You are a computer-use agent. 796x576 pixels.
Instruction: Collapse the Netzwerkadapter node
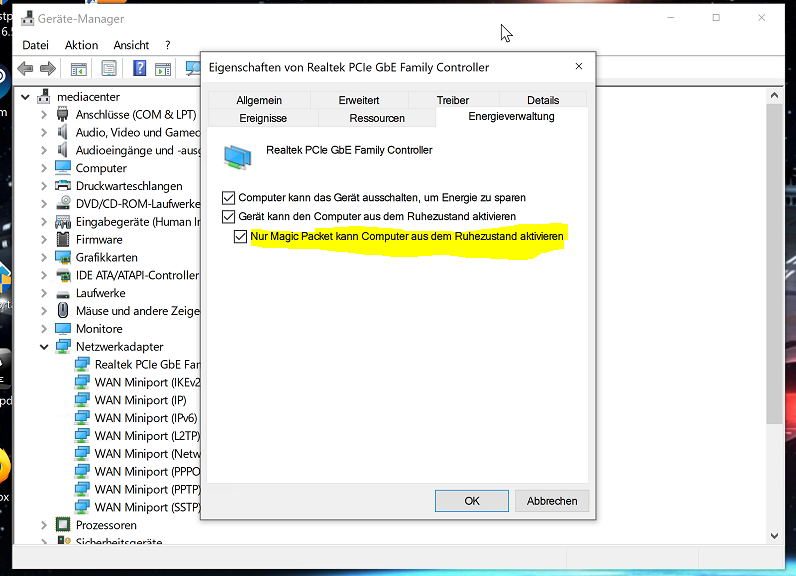(44, 347)
